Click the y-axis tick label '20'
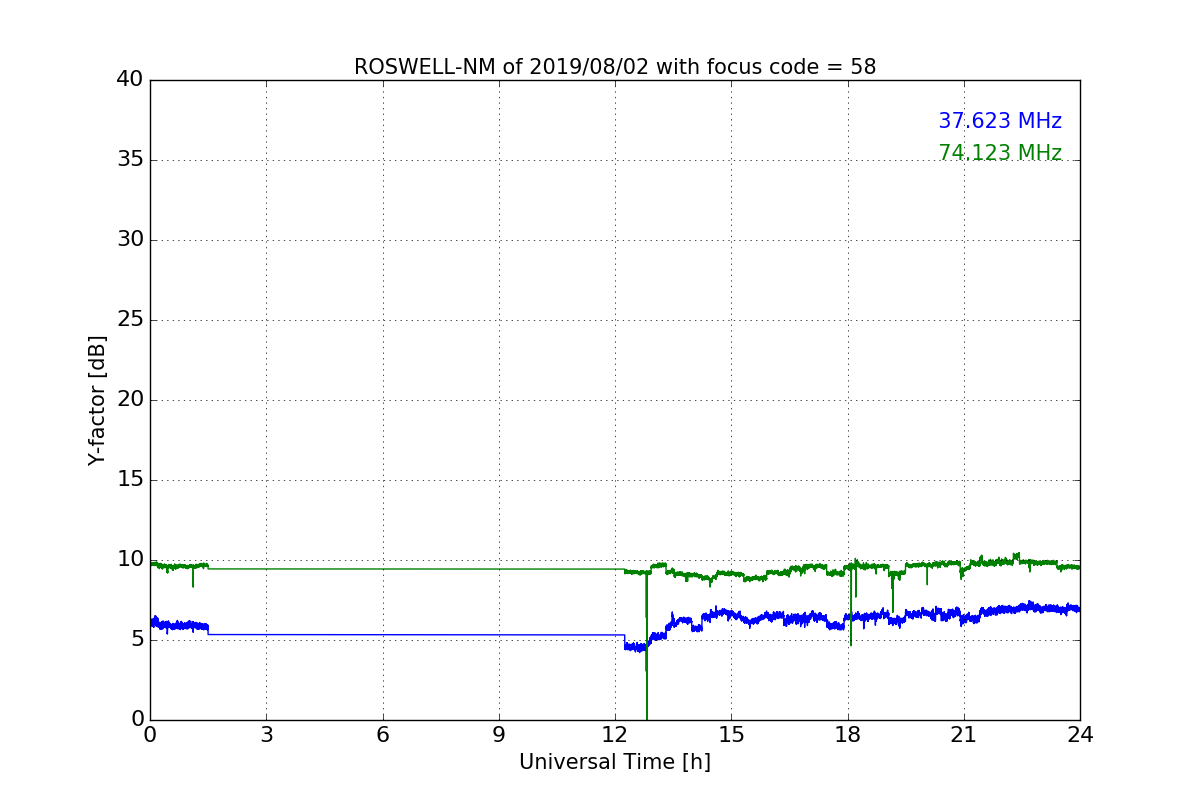Image resolution: width=1200 pixels, height=800 pixels. coord(130,399)
